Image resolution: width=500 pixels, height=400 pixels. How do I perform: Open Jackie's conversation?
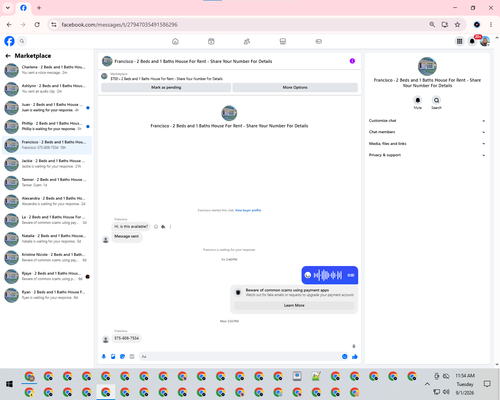pyautogui.click(x=47, y=164)
